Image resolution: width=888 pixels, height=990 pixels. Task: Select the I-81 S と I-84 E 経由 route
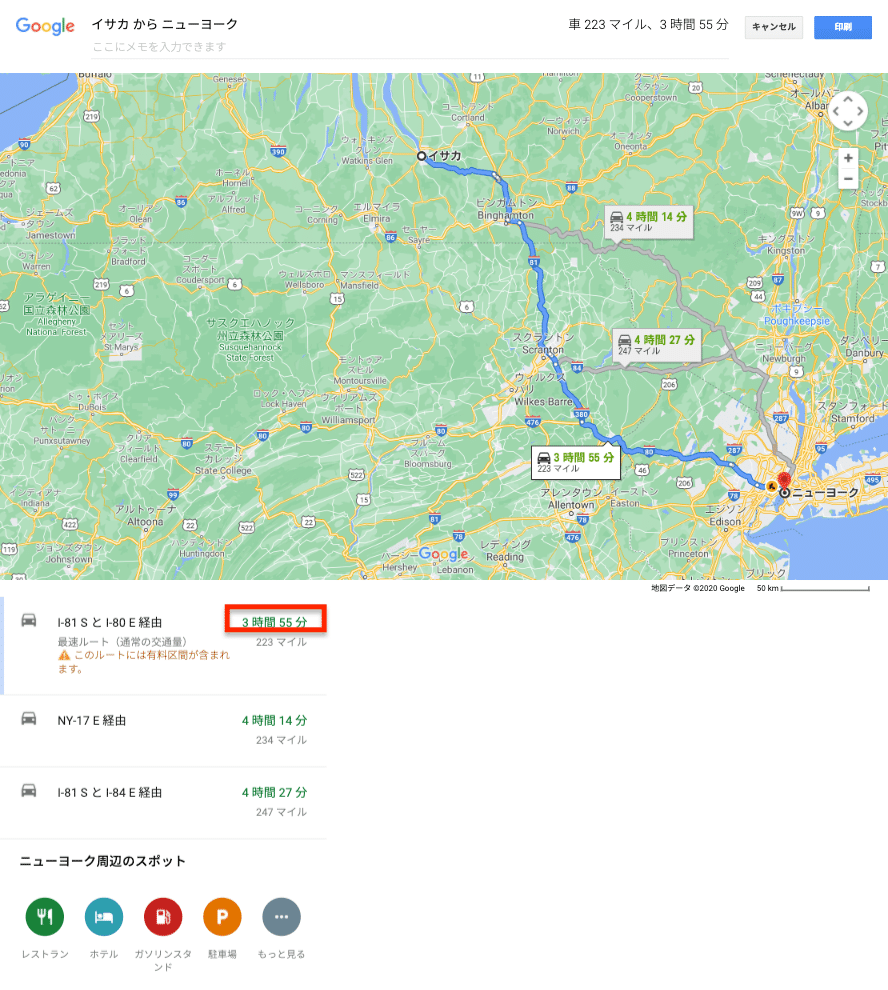coord(164,802)
